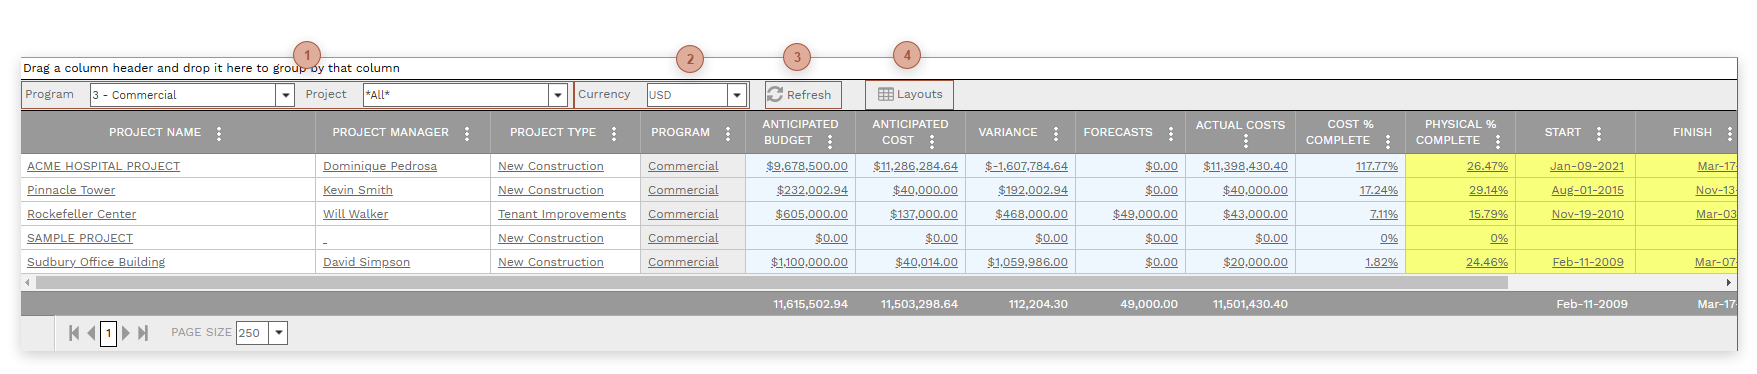
Task: Open Sudbury Office Building link
Action: pos(96,262)
